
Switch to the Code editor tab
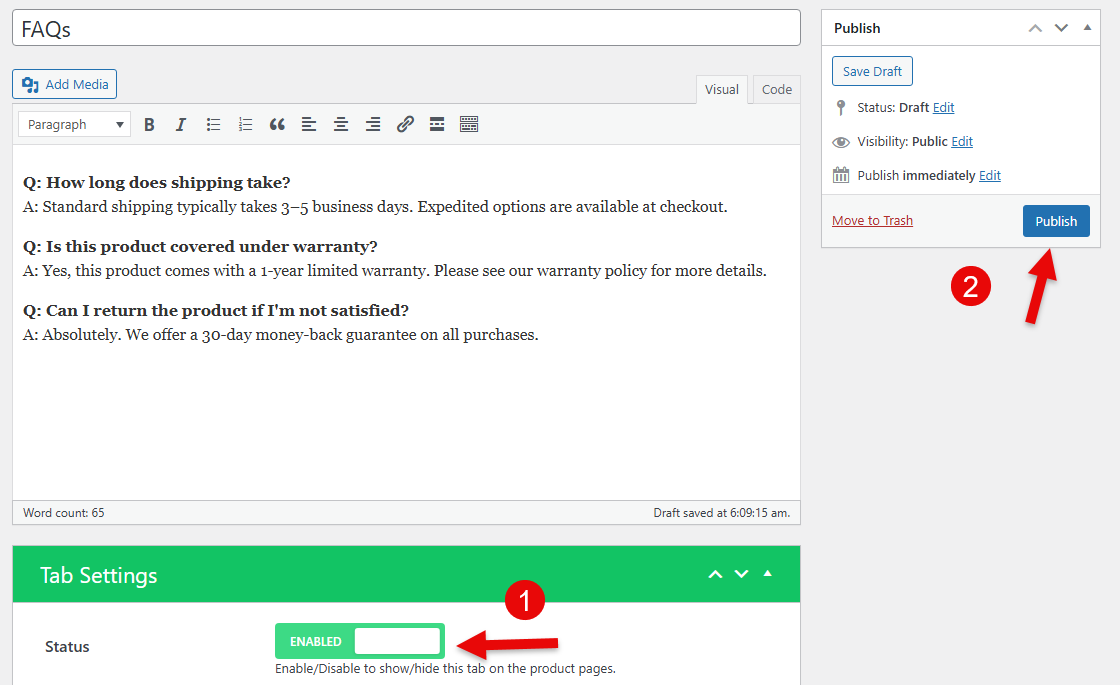(776, 89)
